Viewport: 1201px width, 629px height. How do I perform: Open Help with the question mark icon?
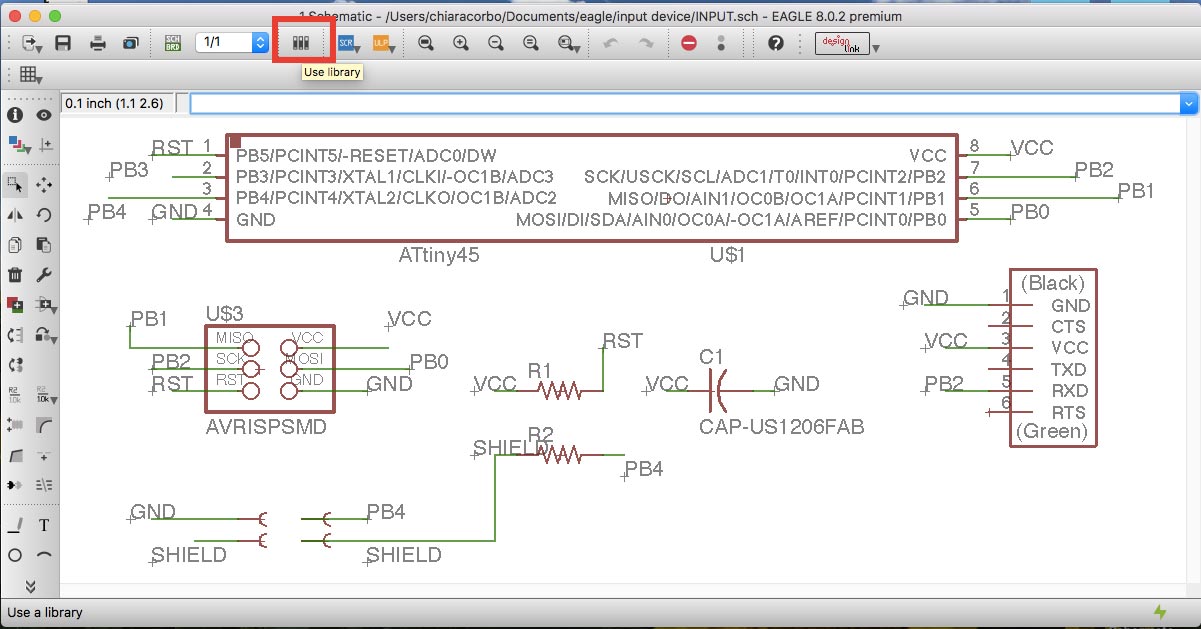pos(775,43)
